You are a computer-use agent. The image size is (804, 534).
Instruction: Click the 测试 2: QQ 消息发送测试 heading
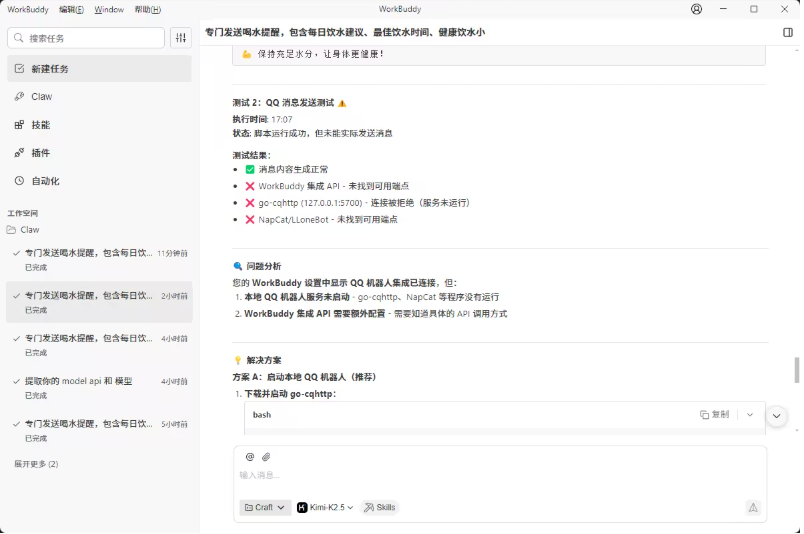[283, 103]
